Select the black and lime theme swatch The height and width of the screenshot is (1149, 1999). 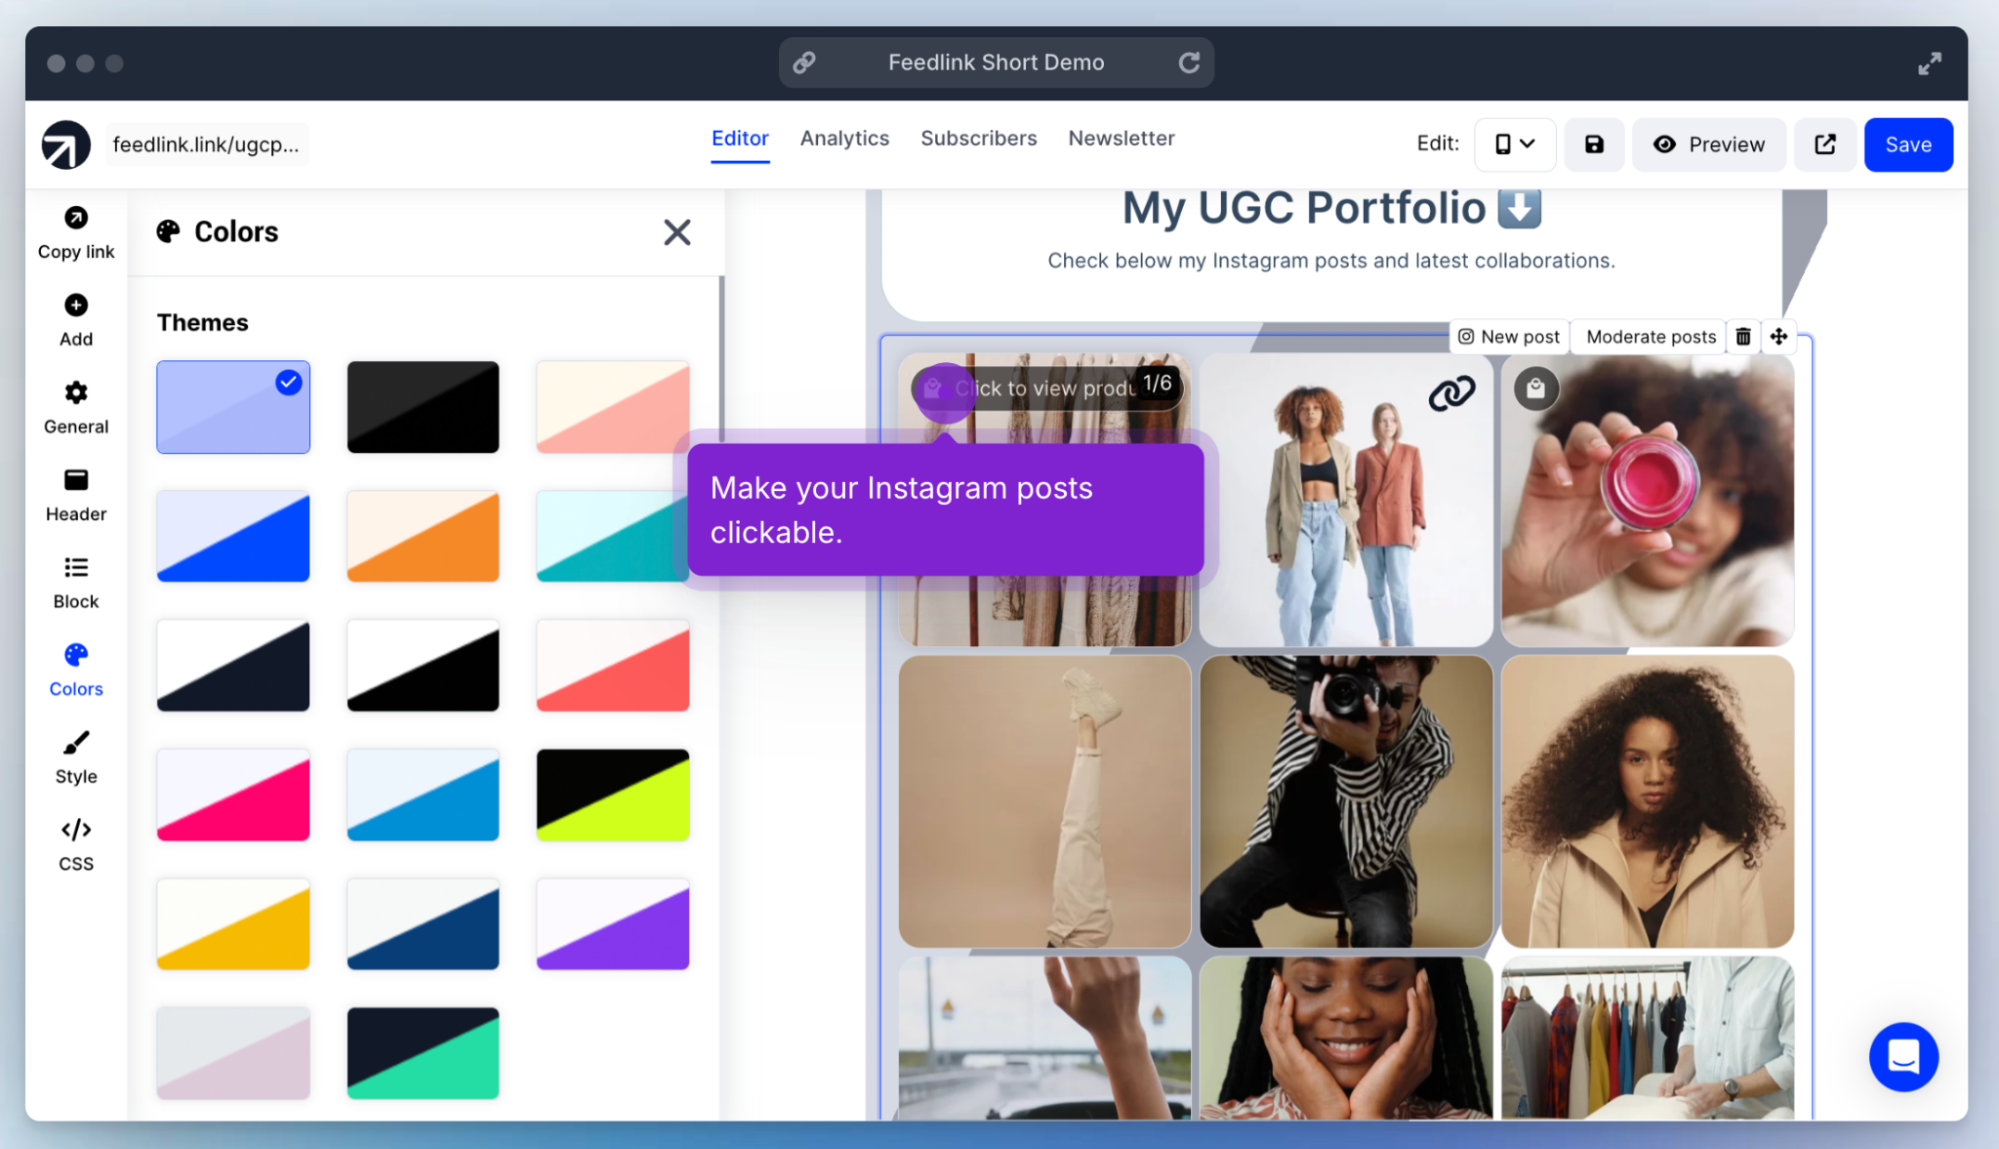pyautogui.click(x=612, y=795)
